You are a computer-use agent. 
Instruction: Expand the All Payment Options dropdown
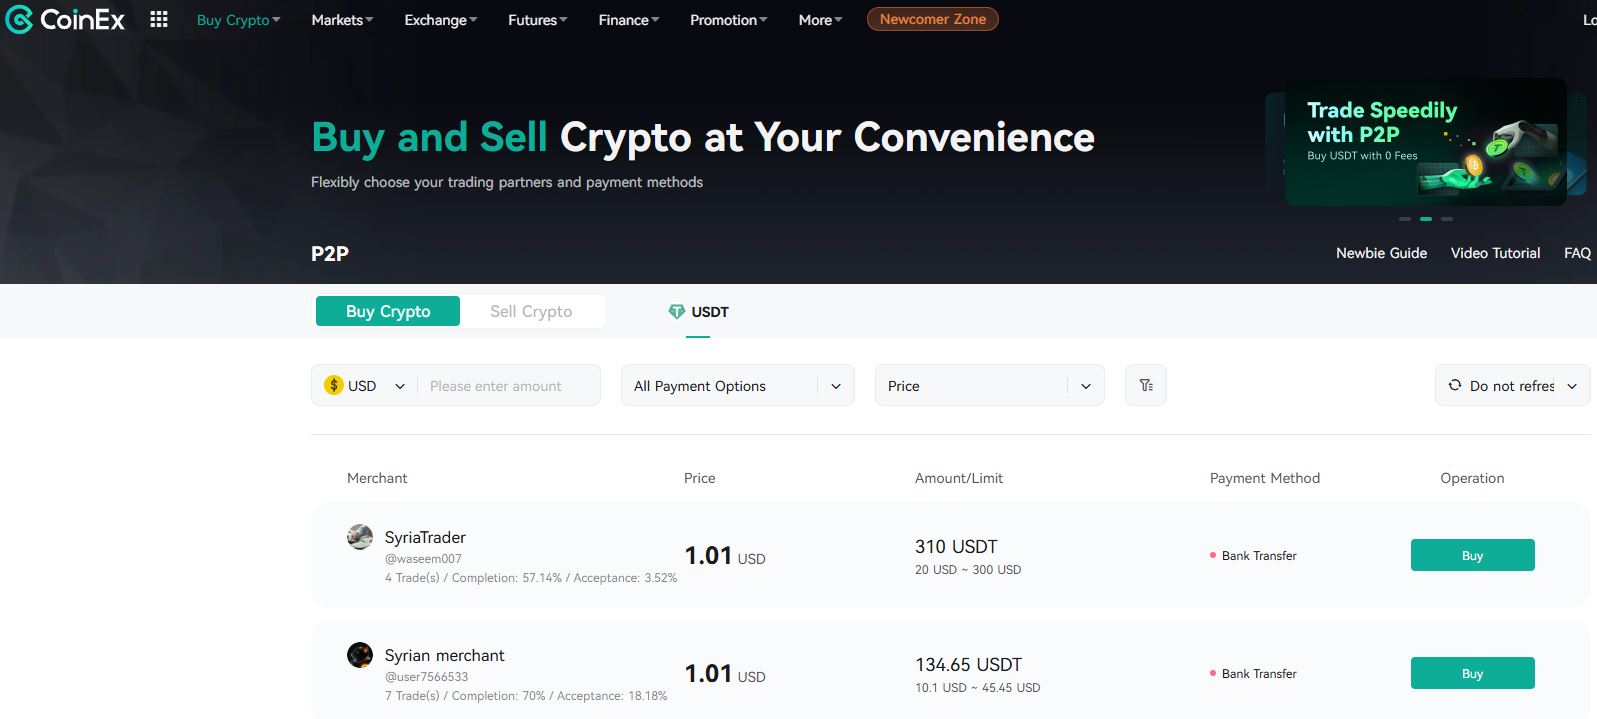[x=738, y=385]
